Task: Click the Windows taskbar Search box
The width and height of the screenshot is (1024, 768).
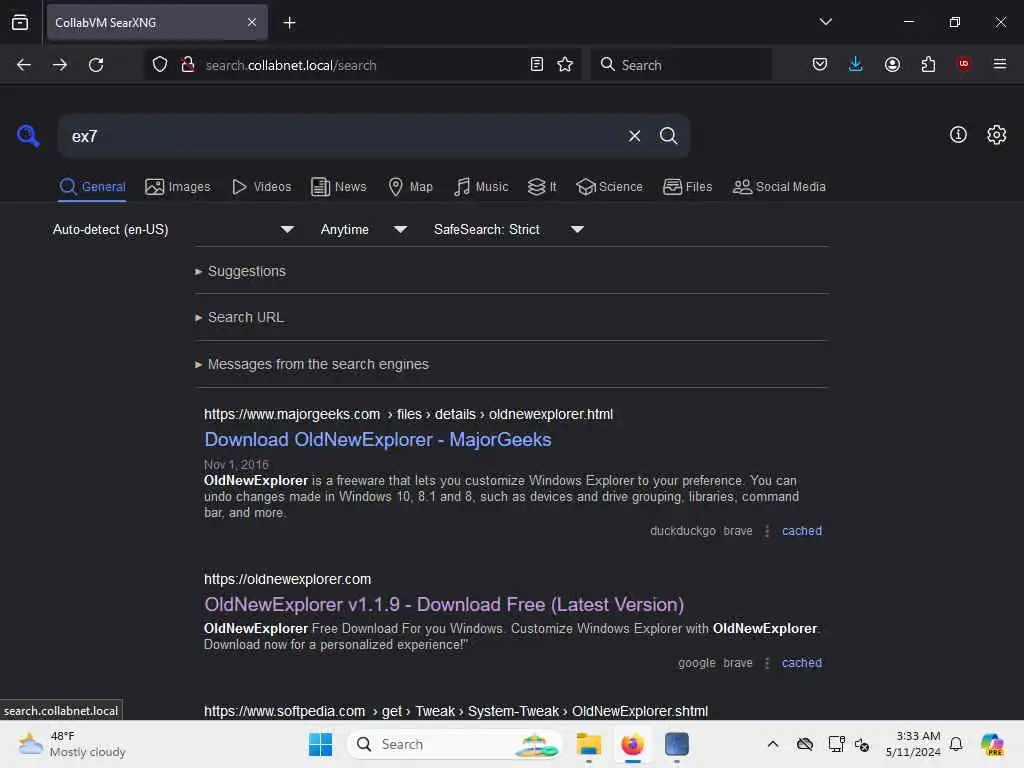Action: [455, 744]
